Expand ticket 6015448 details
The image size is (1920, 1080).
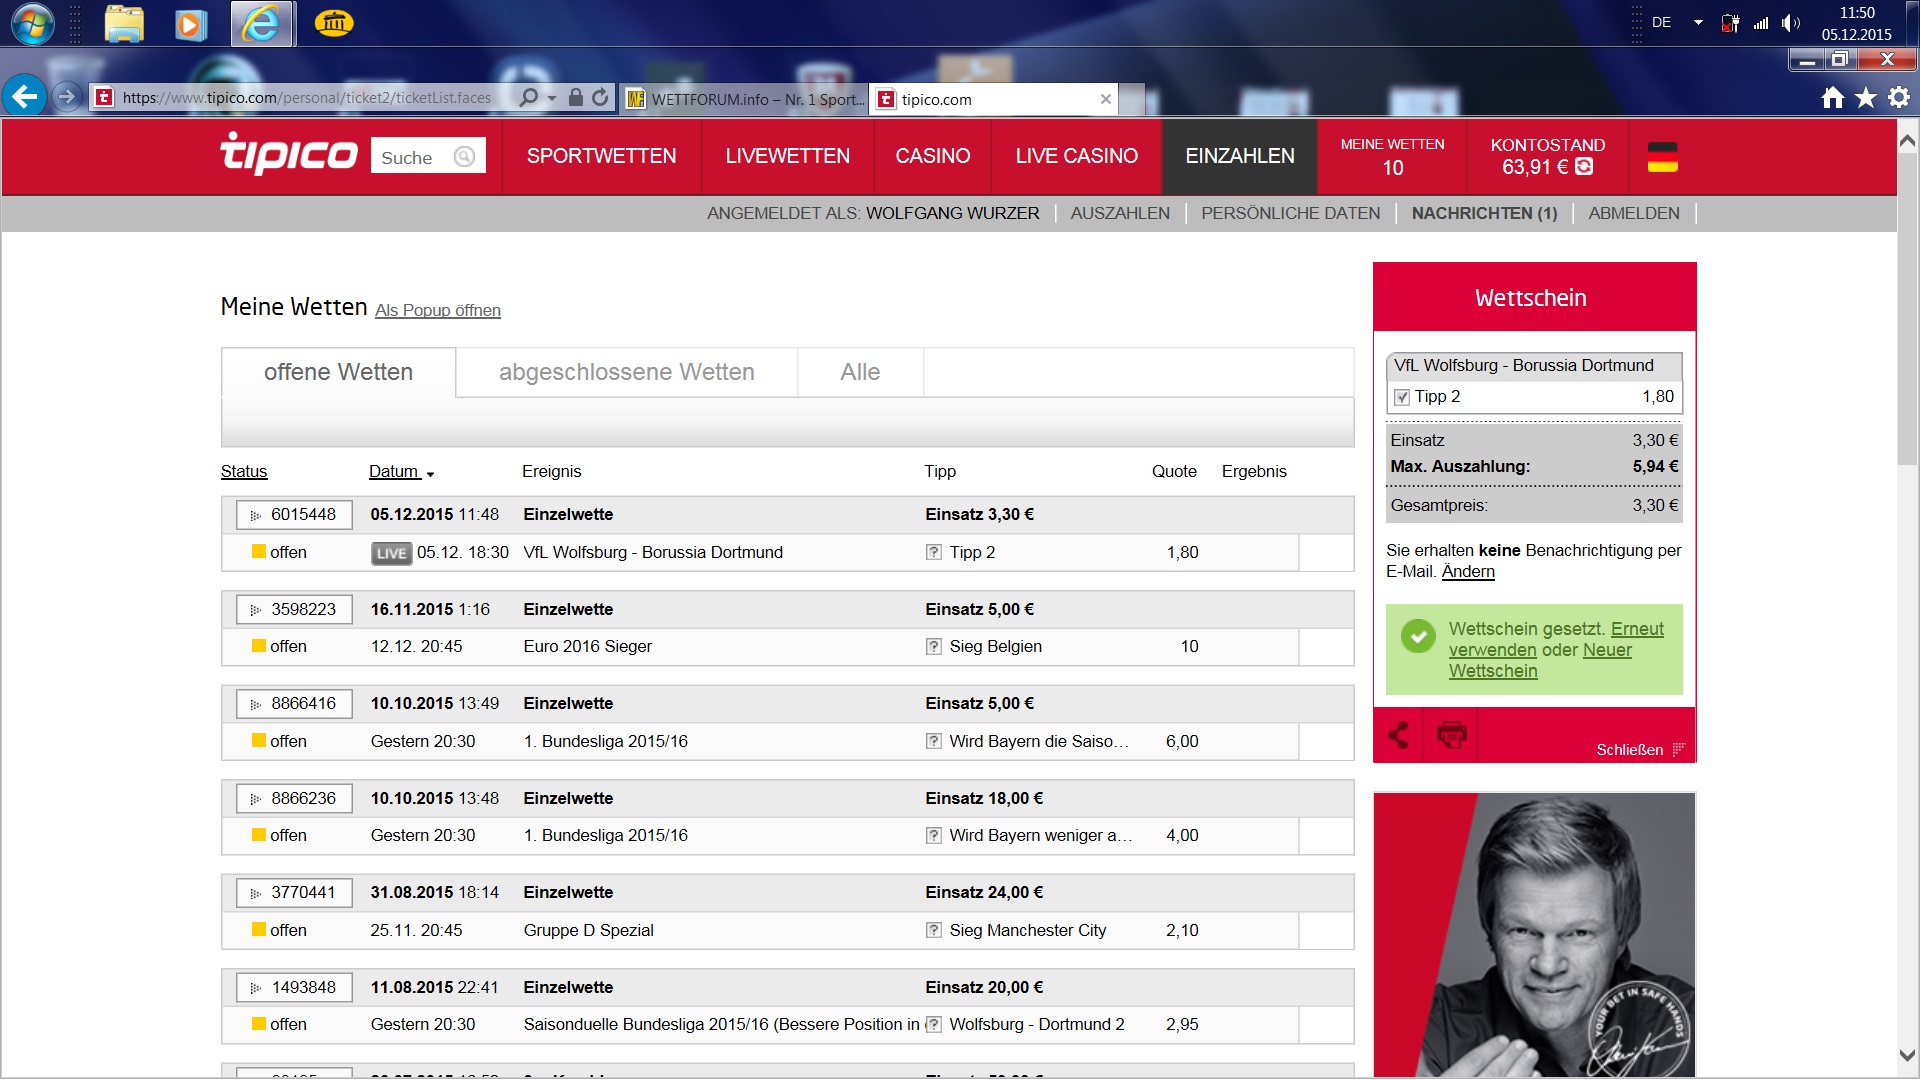pyautogui.click(x=294, y=514)
